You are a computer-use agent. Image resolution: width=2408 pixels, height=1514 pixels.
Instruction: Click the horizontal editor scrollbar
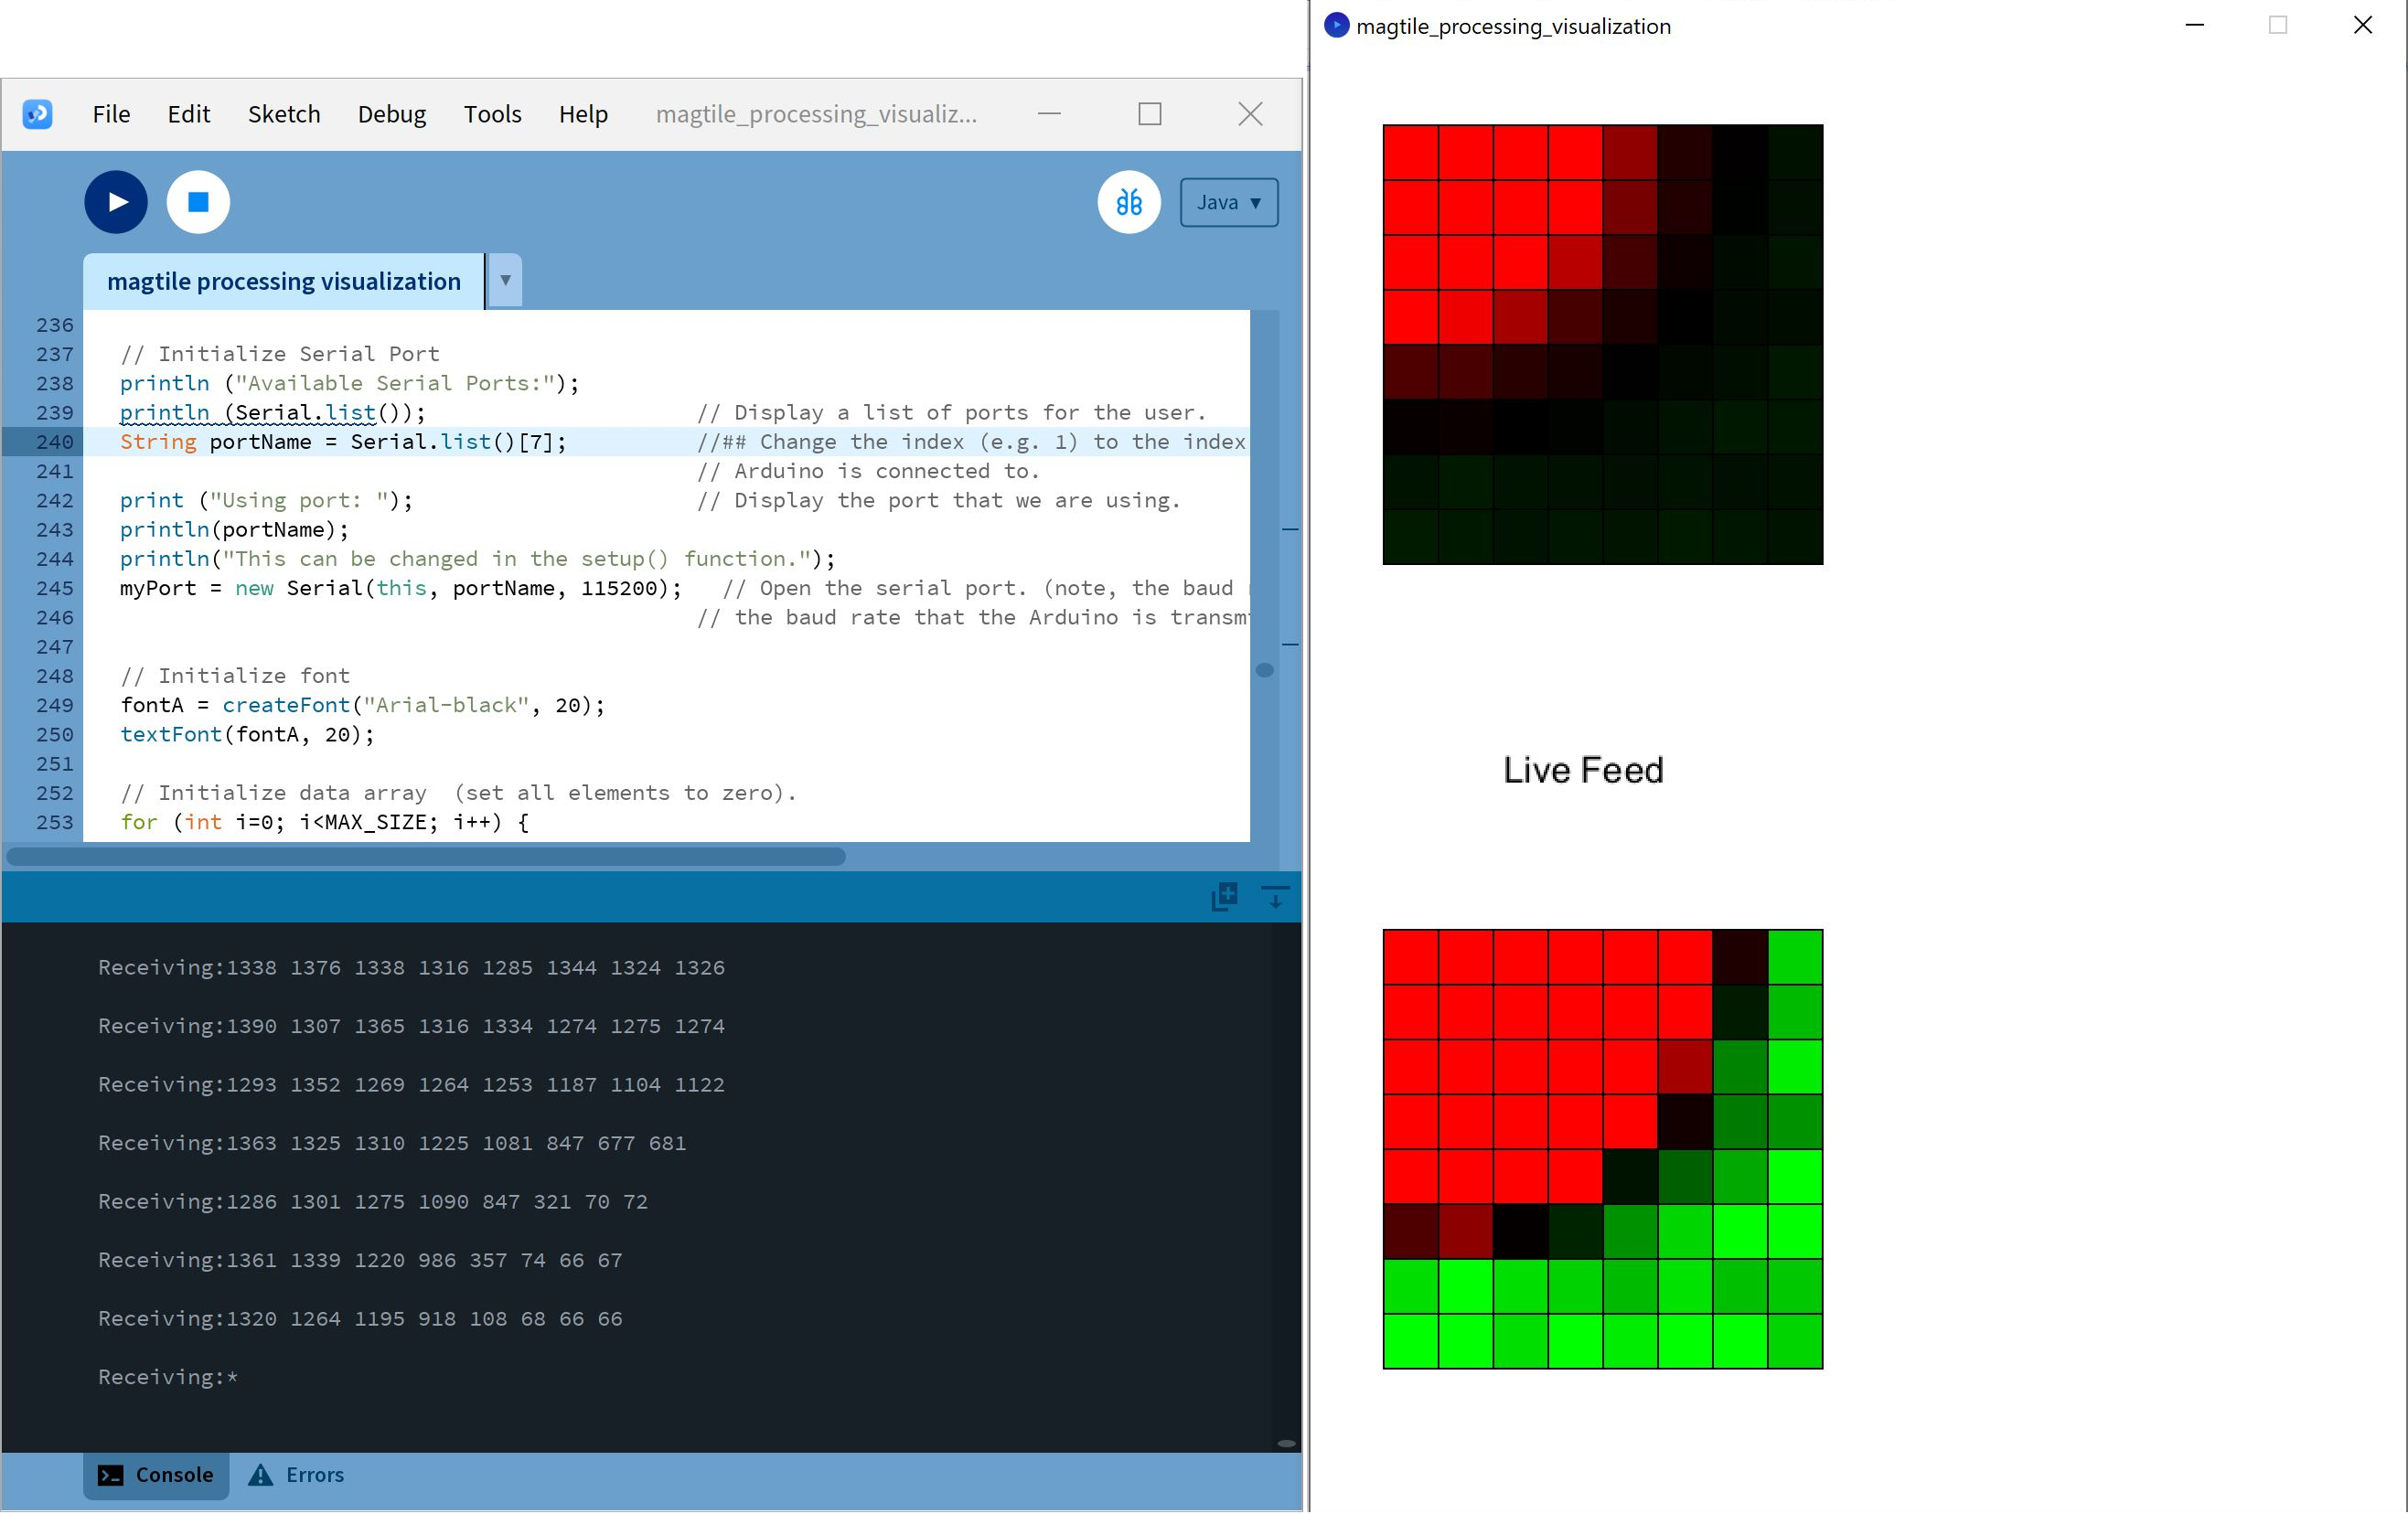click(426, 856)
